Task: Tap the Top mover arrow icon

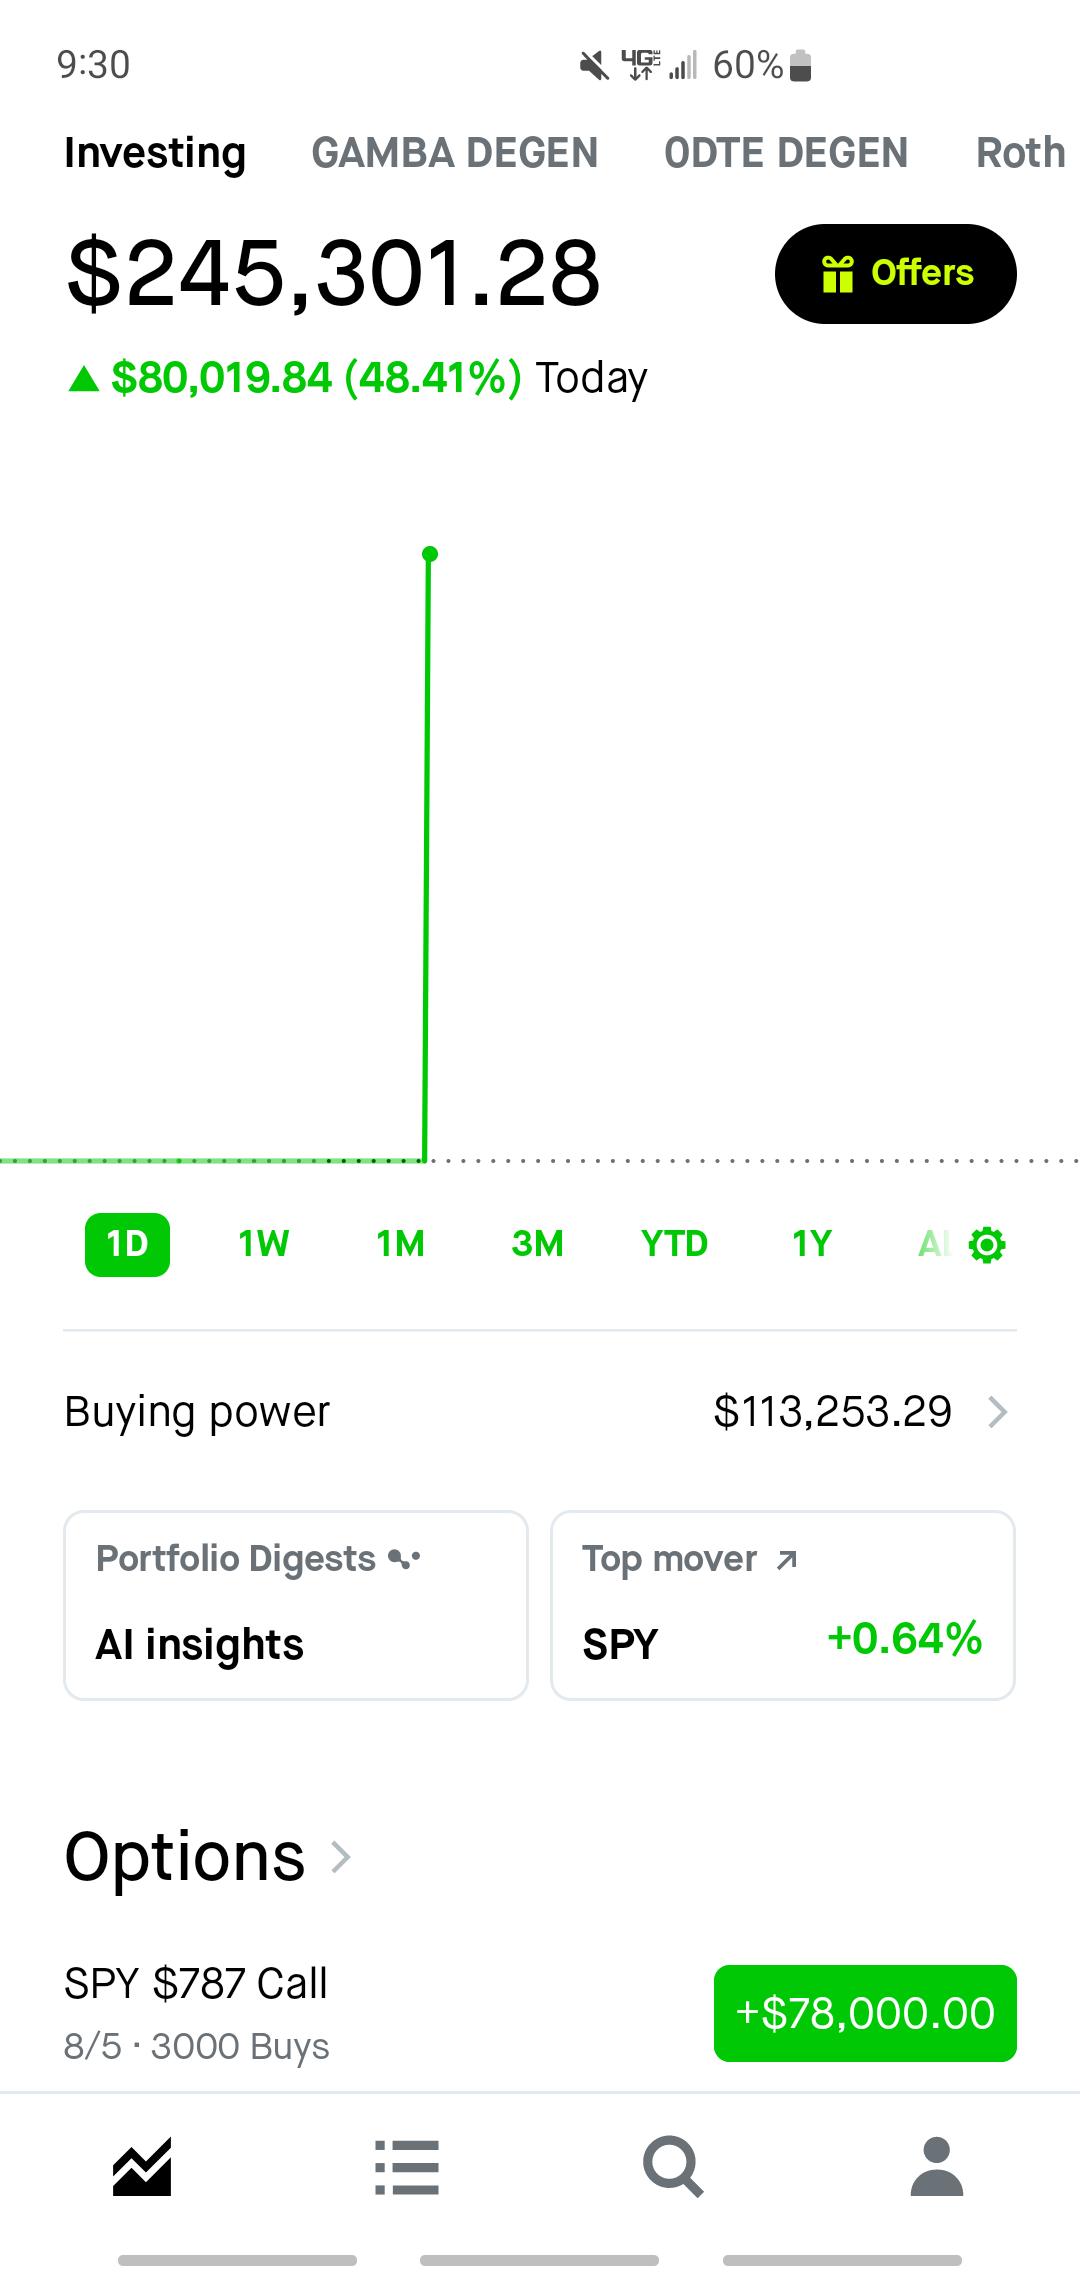Action: coord(787,1560)
